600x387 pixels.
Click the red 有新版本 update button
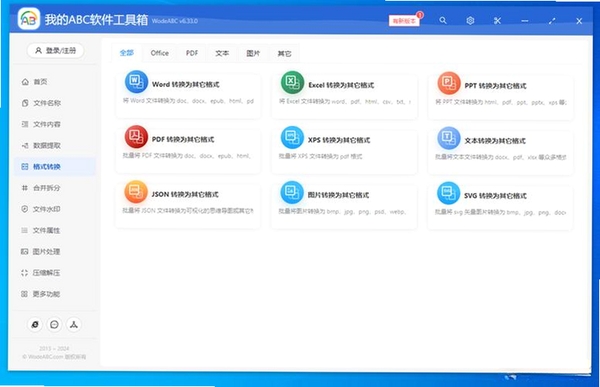[404, 21]
